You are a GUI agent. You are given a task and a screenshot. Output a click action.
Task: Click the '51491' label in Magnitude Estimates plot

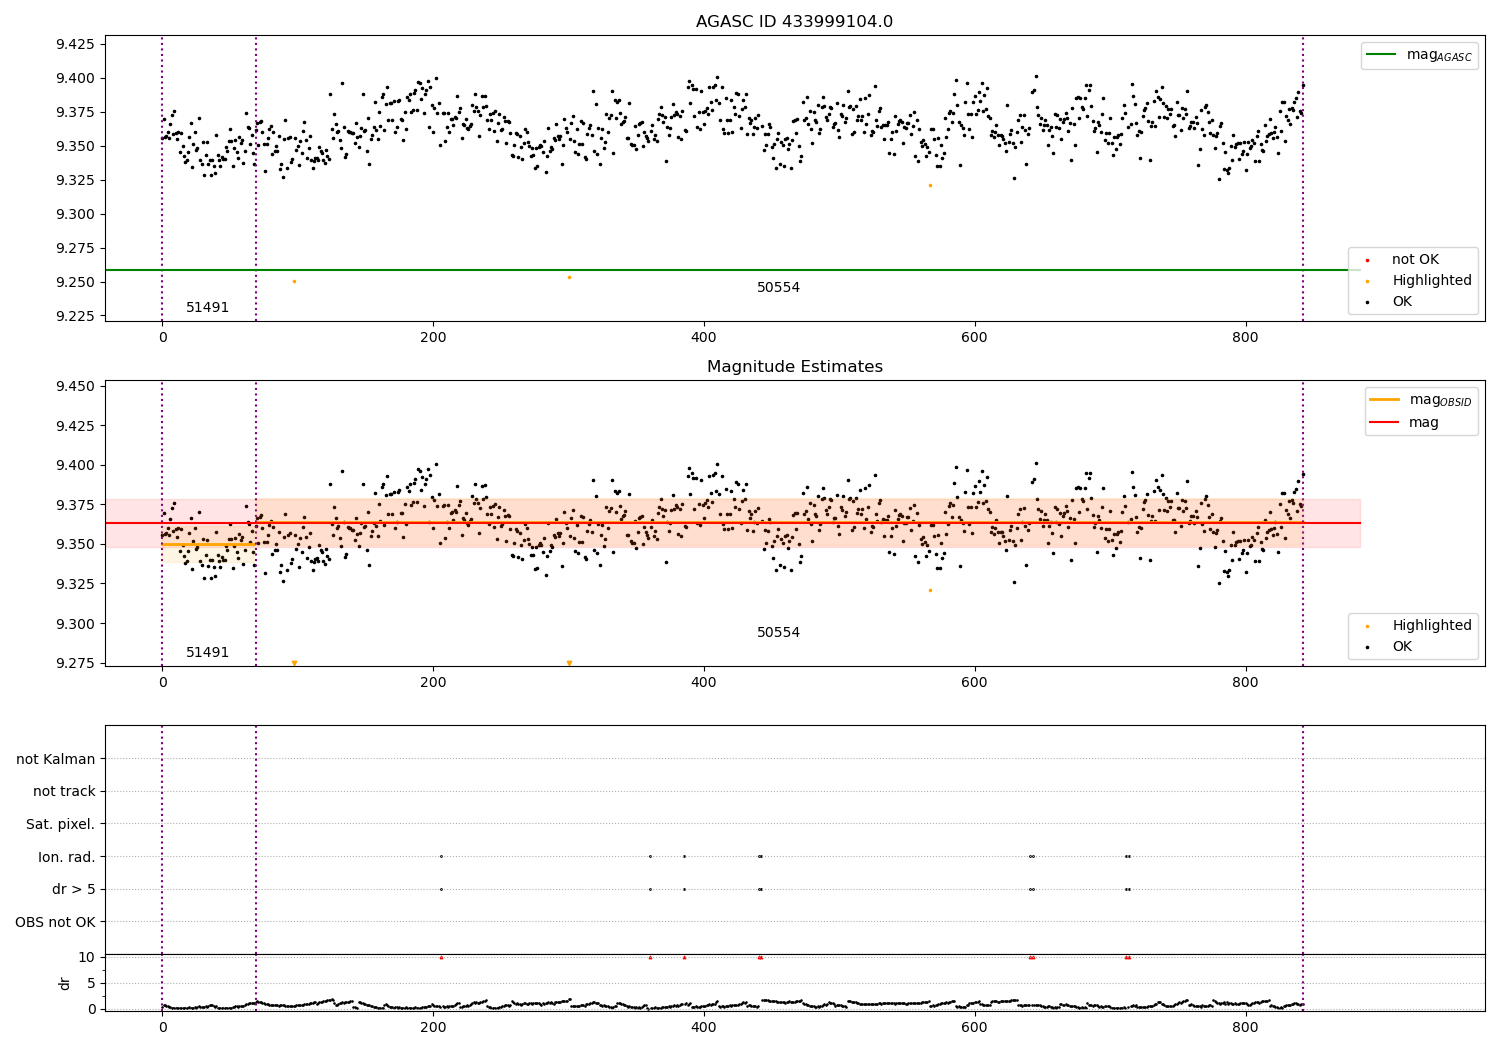[207, 653]
